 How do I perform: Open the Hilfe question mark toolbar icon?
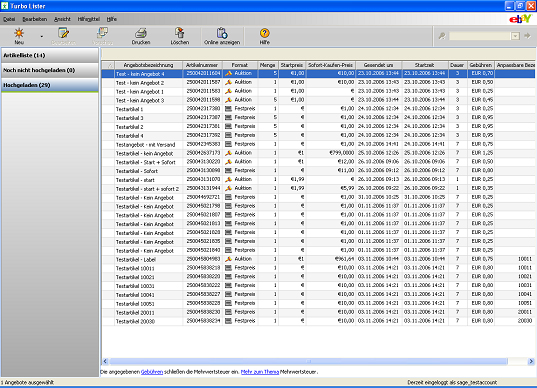click(264, 33)
